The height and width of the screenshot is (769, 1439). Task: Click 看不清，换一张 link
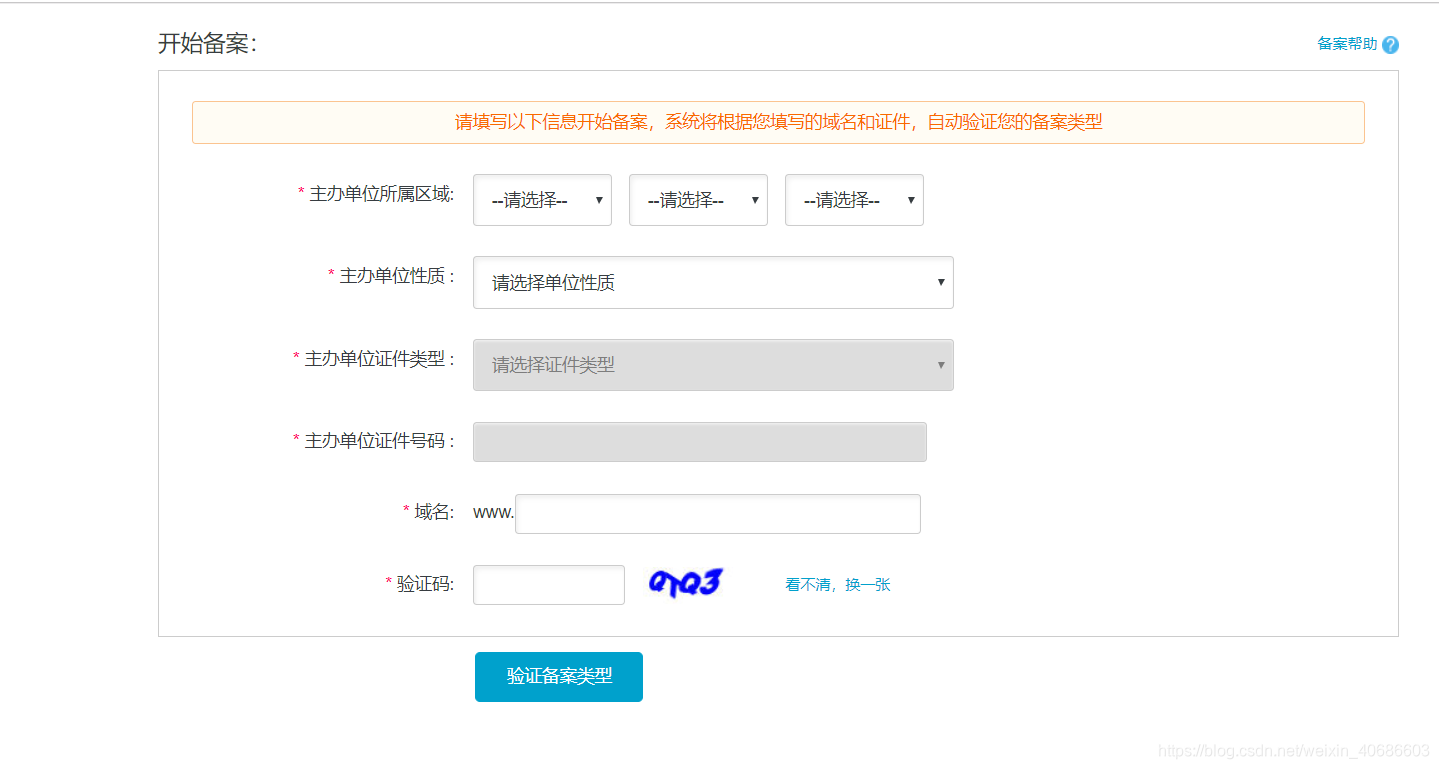point(837,585)
